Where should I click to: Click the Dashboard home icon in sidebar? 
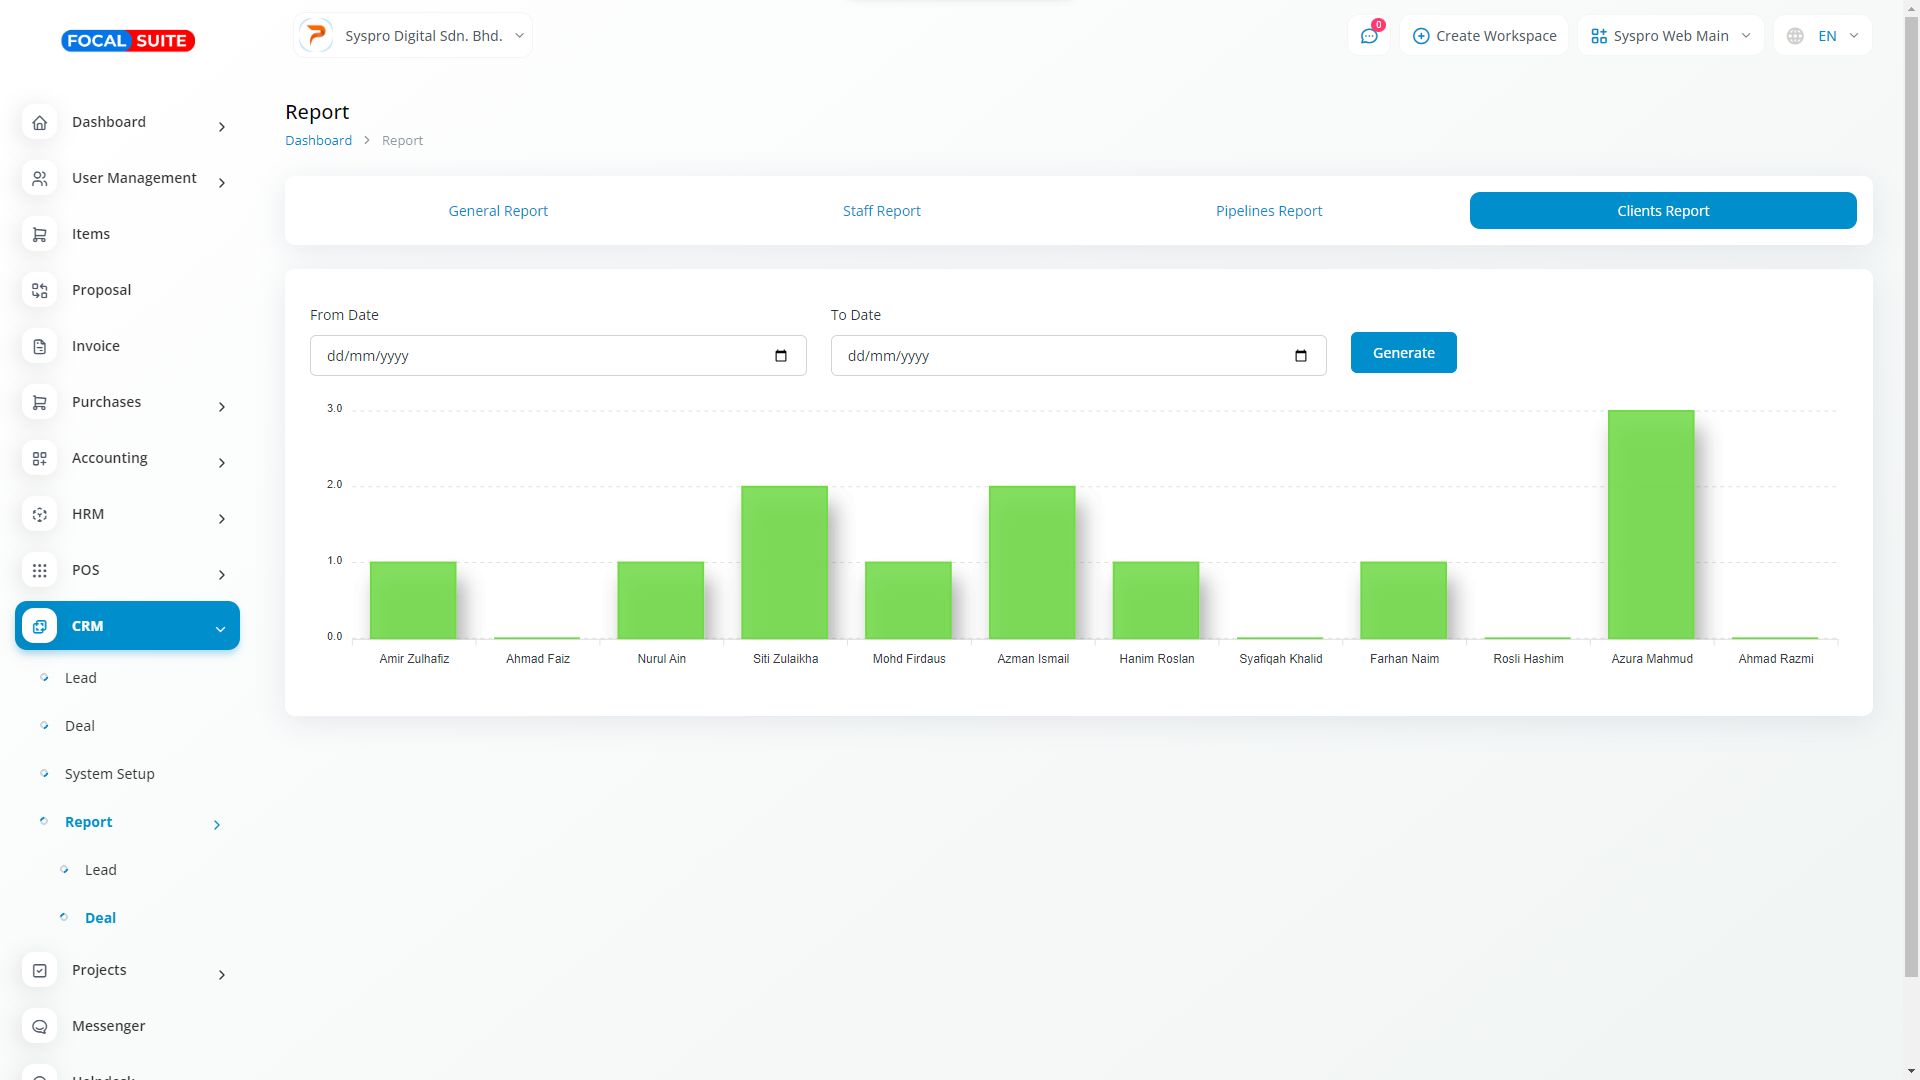pyautogui.click(x=40, y=123)
